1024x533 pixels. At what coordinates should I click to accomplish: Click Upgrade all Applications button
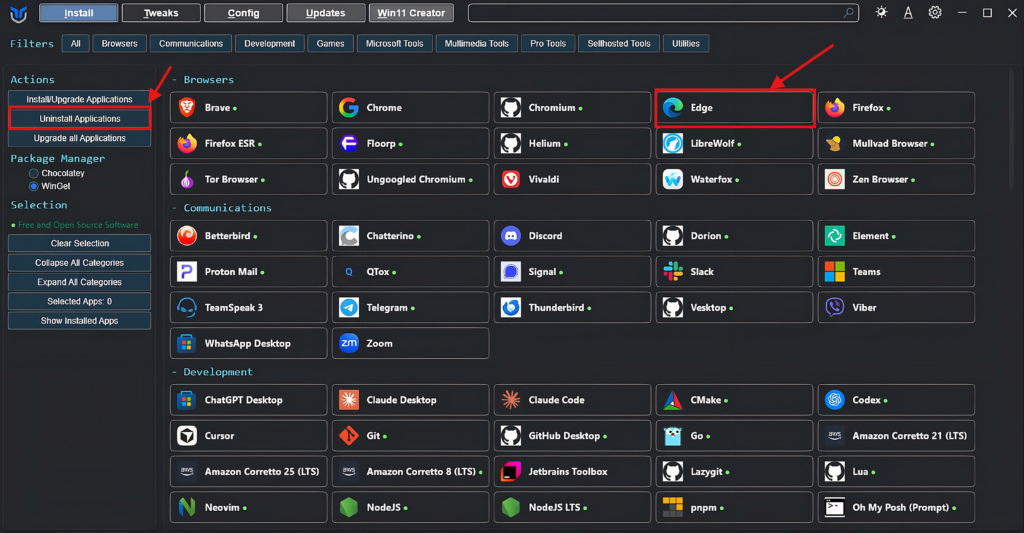[x=79, y=138]
